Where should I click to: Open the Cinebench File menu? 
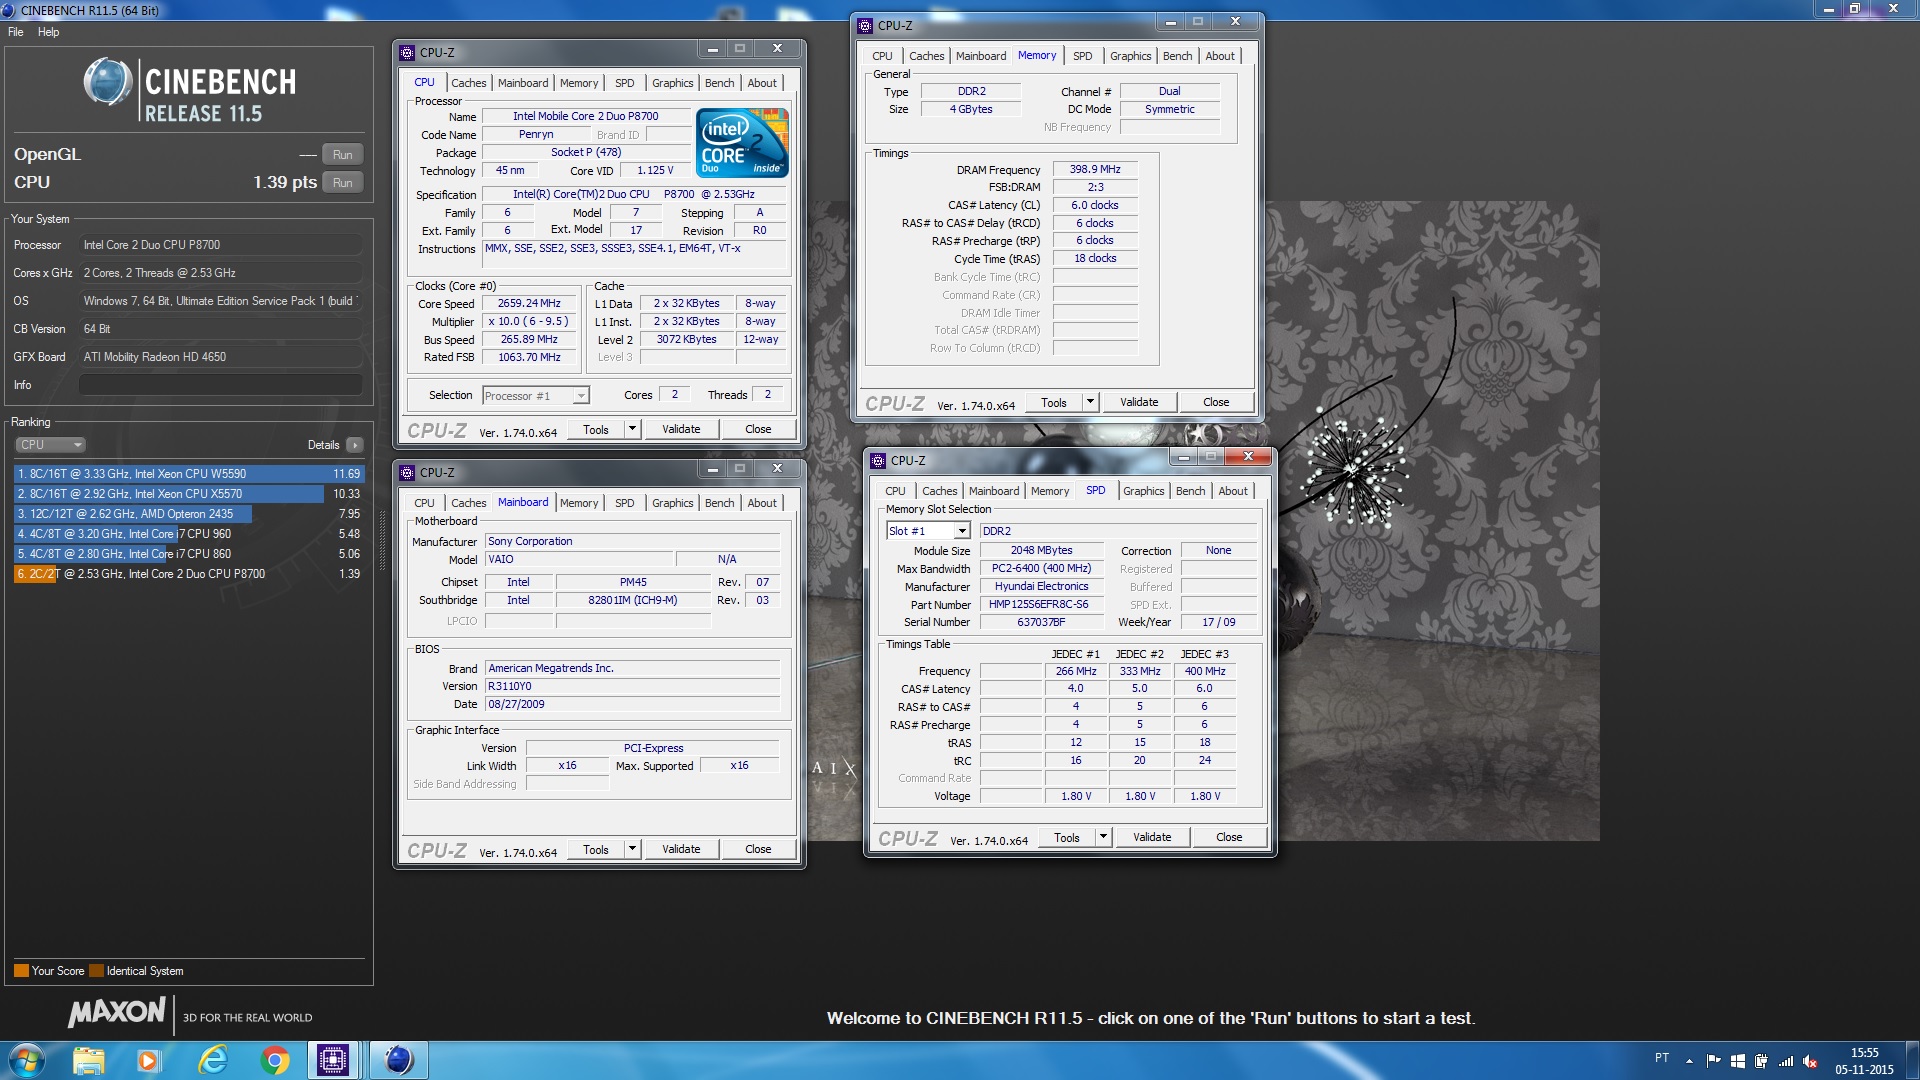tap(16, 32)
